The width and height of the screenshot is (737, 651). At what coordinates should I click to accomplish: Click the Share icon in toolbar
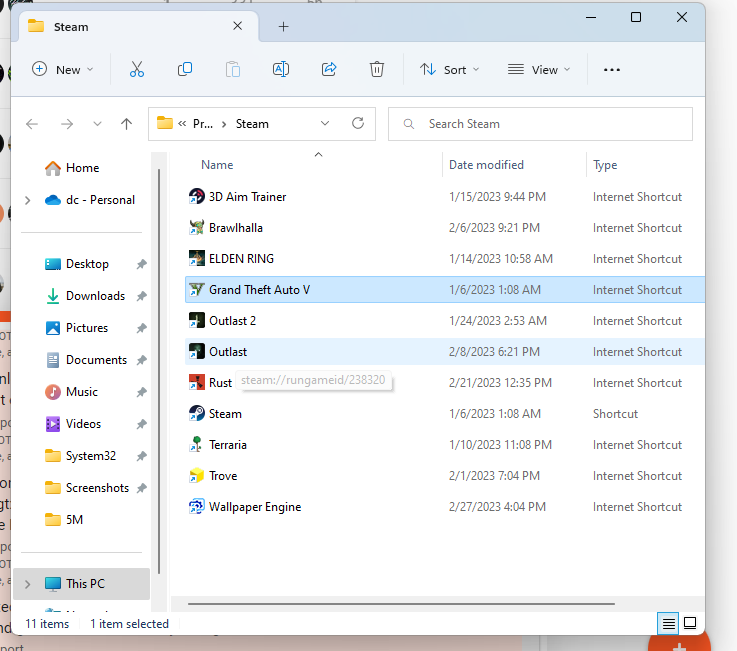coord(329,69)
